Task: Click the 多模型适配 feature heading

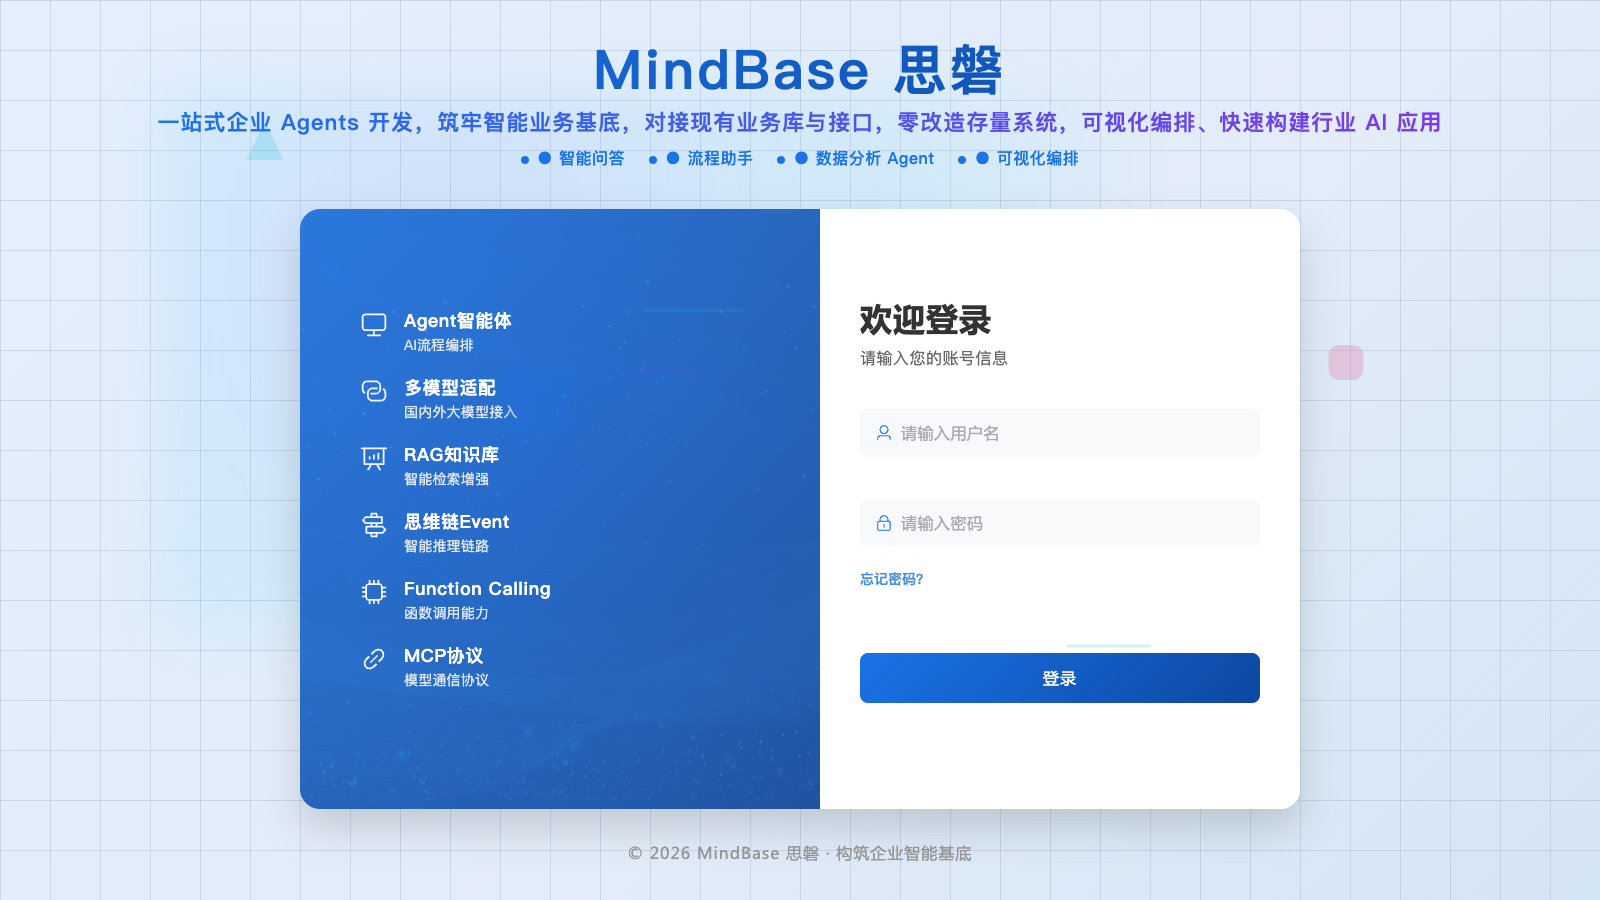Action: pos(450,388)
